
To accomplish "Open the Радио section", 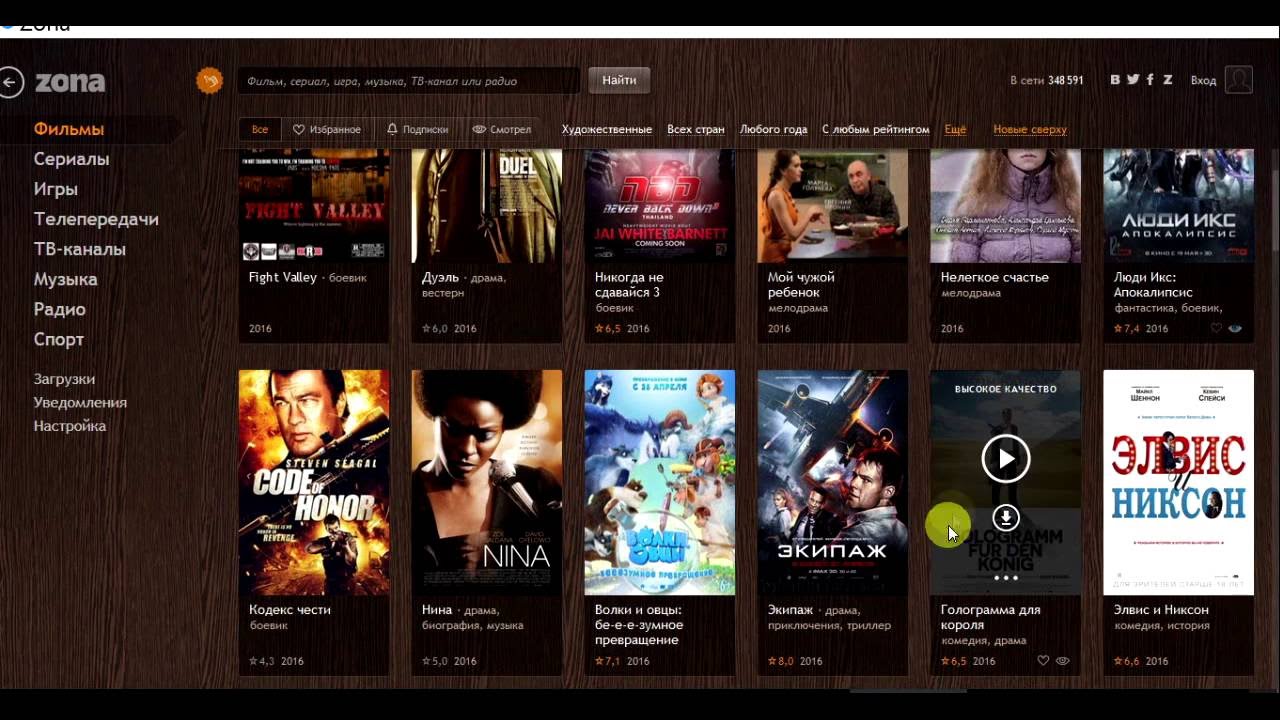I will pyautogui.click(x=59, y=309).
